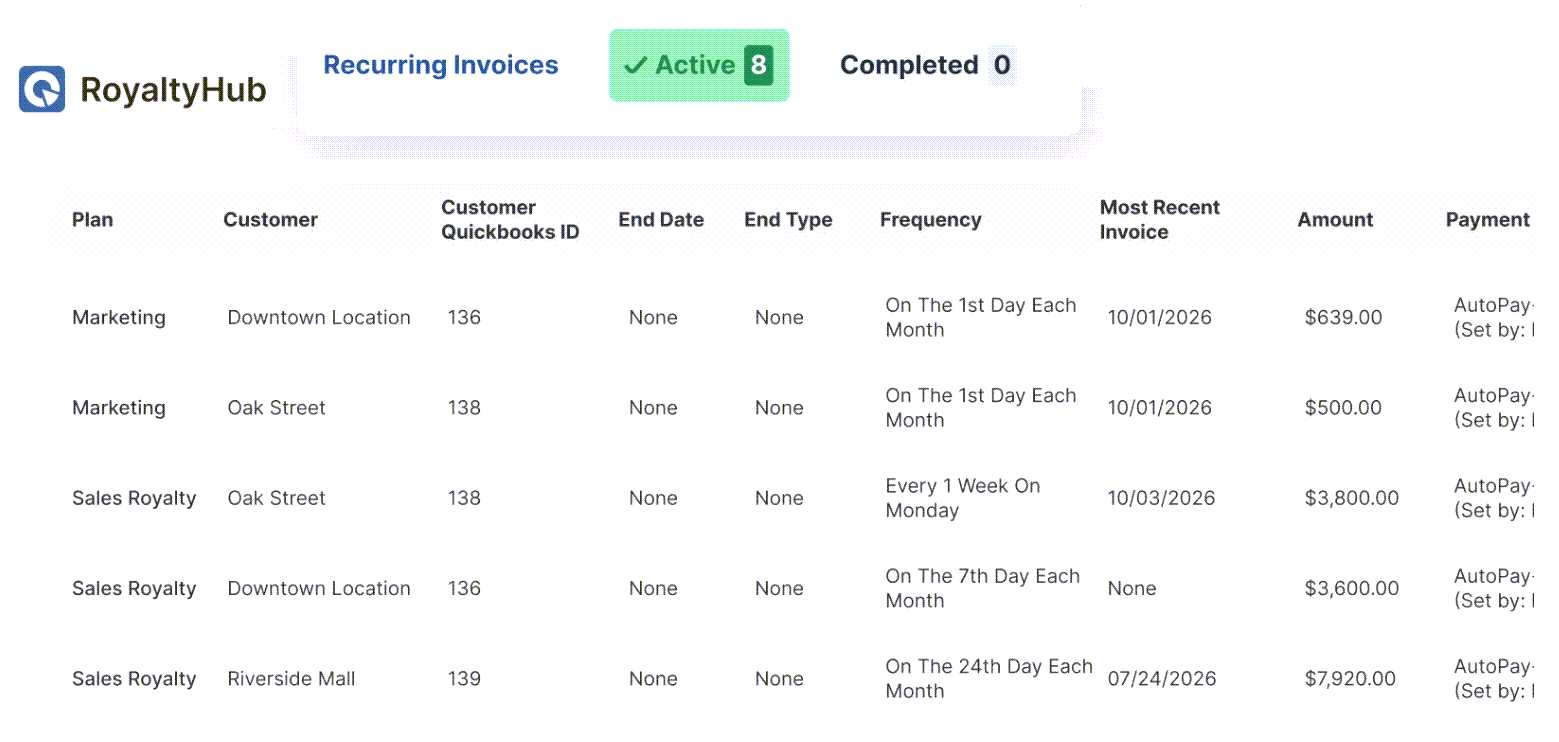Image resolution: width=1559 pixels, height=742 pixels.
Task: Click the Most Recent Invoice column header
Action: pyautogui.click(x=1160, y=220)
